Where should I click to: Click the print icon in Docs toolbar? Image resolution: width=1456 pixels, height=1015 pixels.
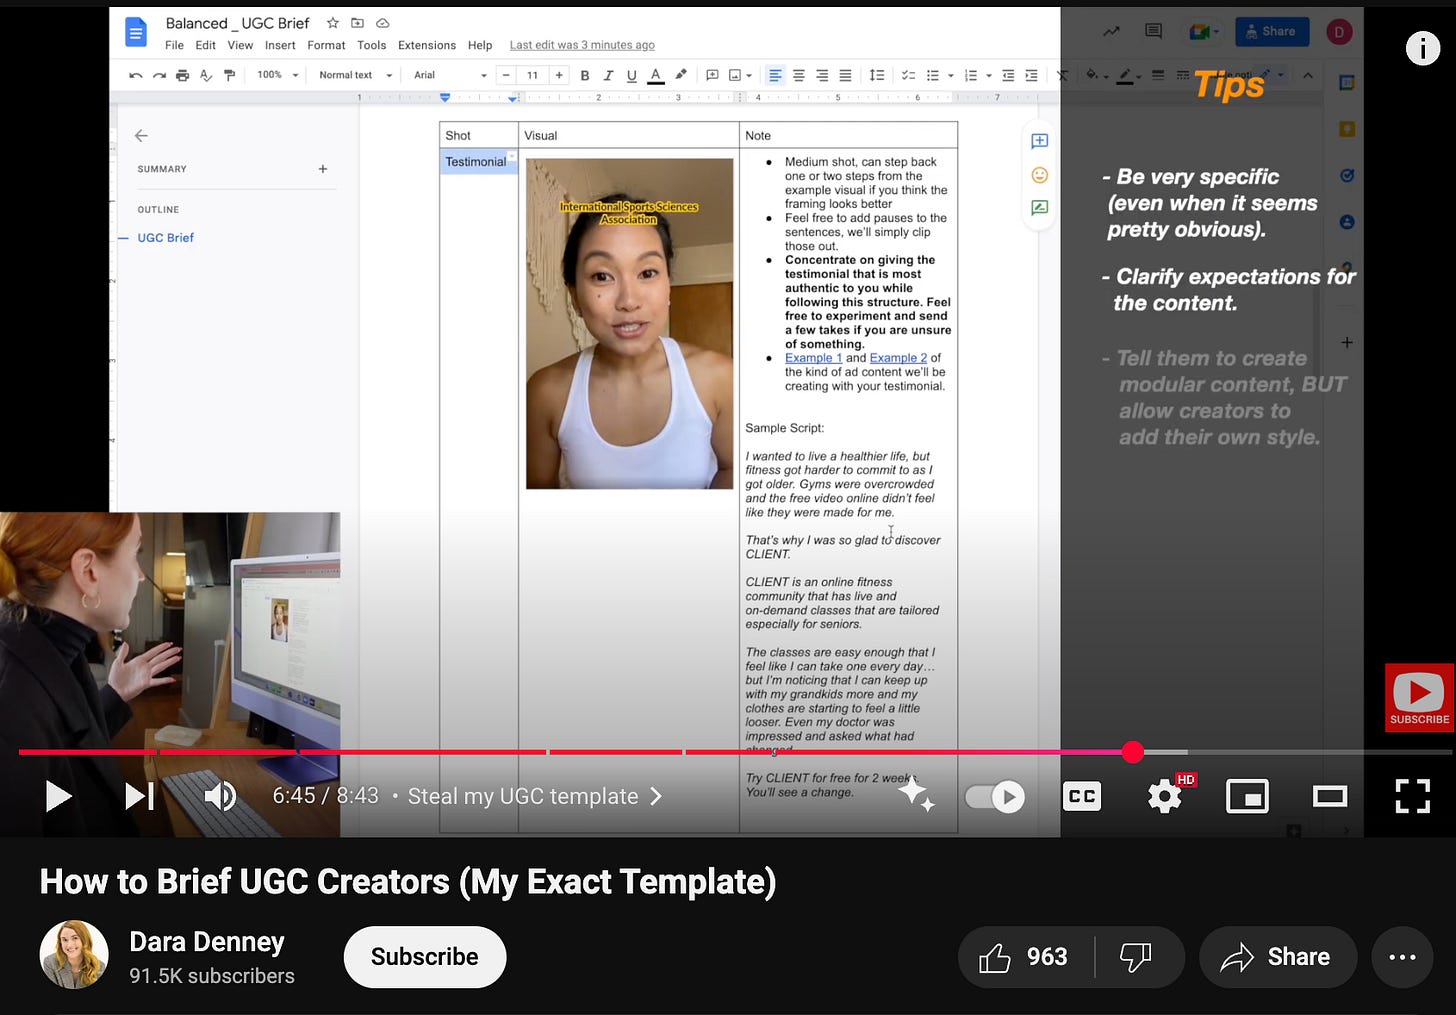(x=182, y=75)
